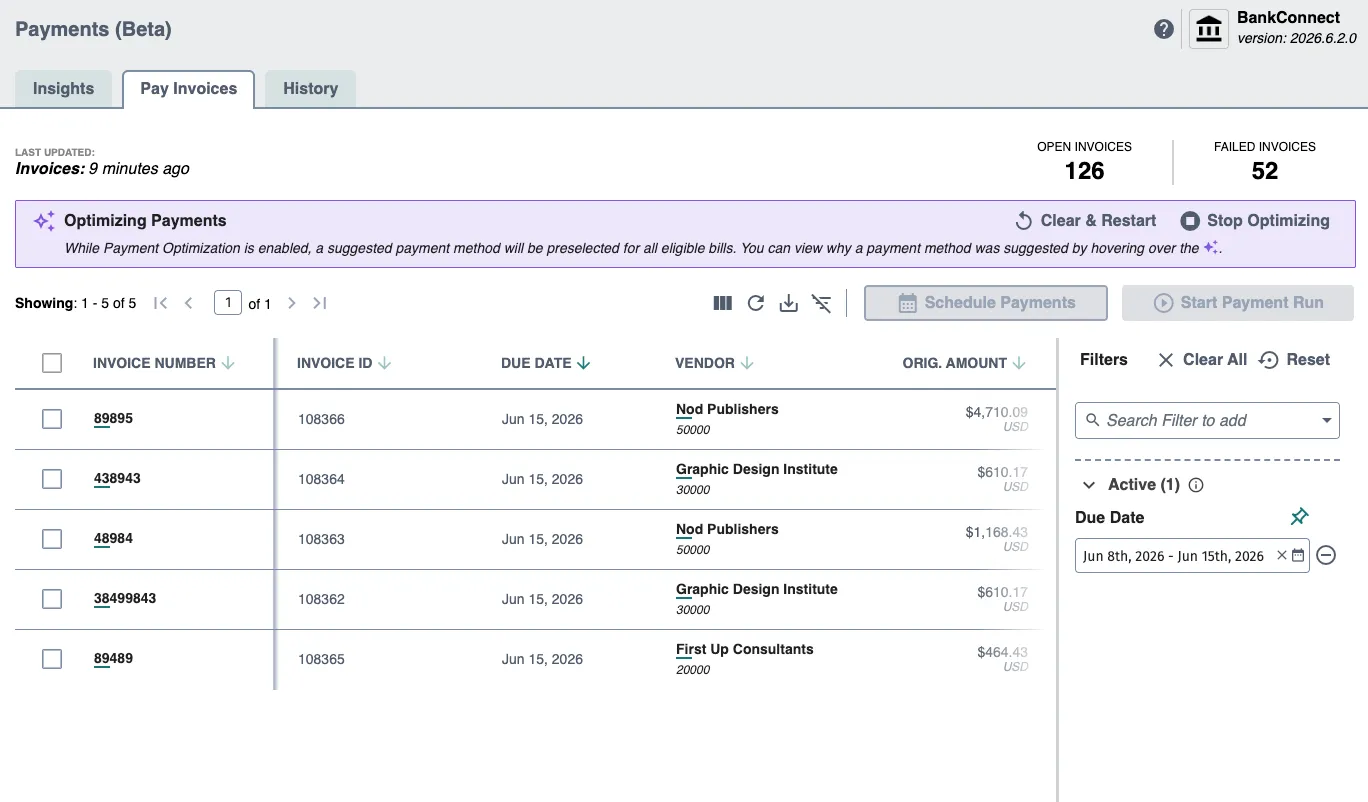Pin the Due Date filter
The width and height of the screenshot is (1368, 802).
click(x=1299, y=517)
